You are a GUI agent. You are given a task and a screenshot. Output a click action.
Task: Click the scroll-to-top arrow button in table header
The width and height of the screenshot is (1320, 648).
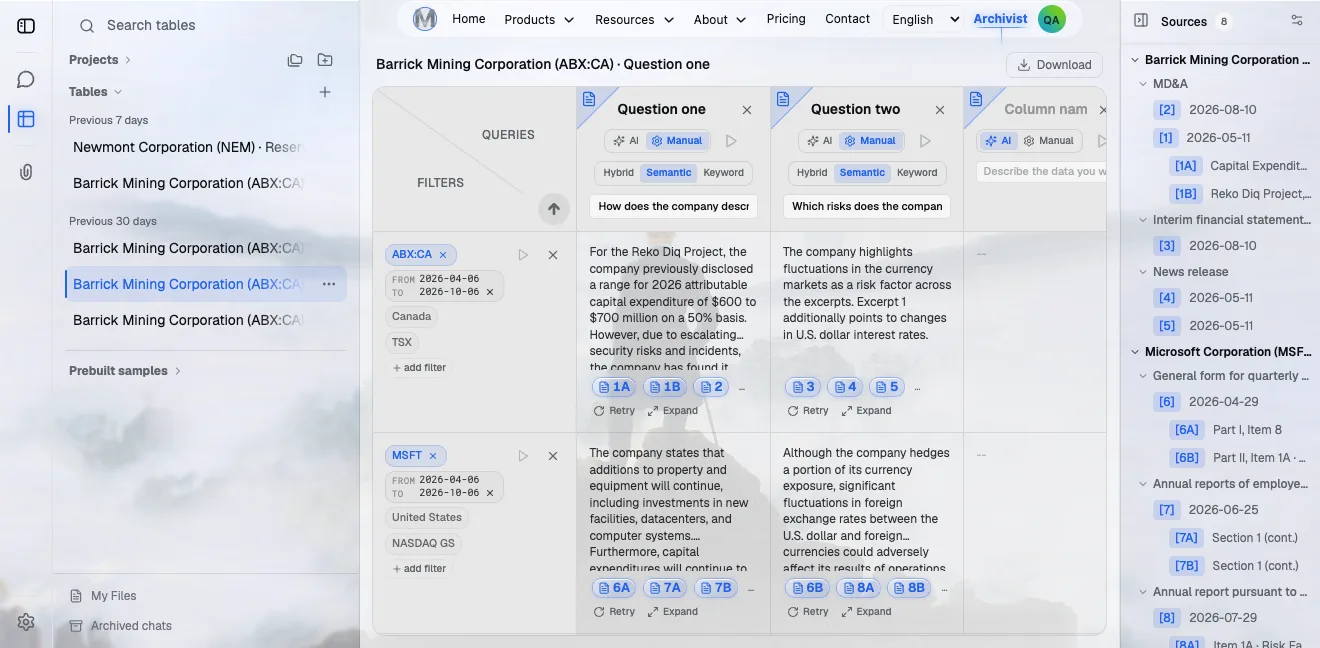553,209
